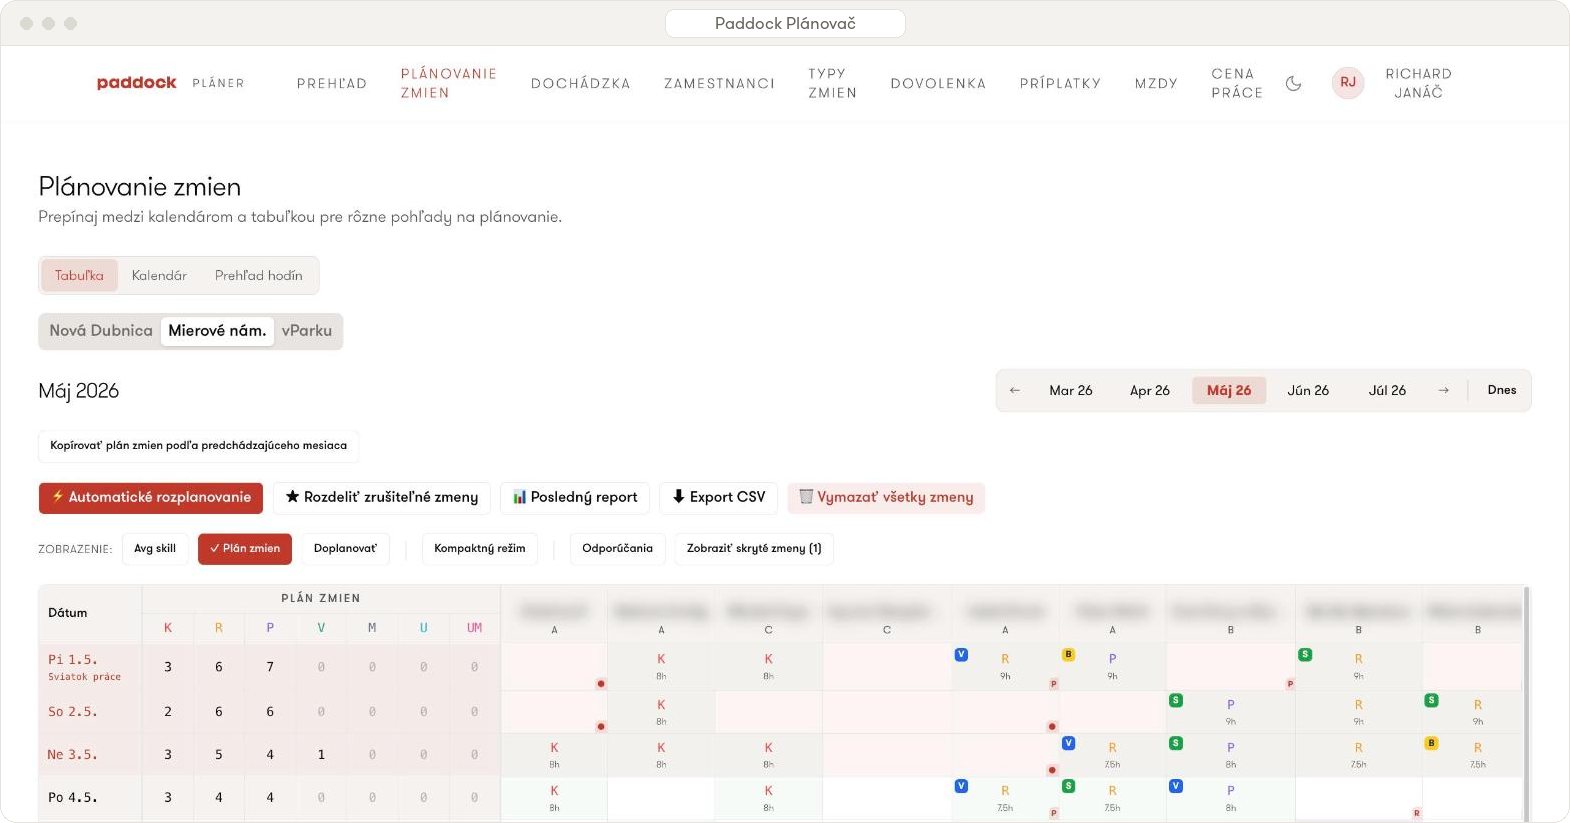The width and height of the screenshot is (1570, 823).
Task: Select the purple P 9h shift in the Pi 1.5. row
Action: 1112,666
